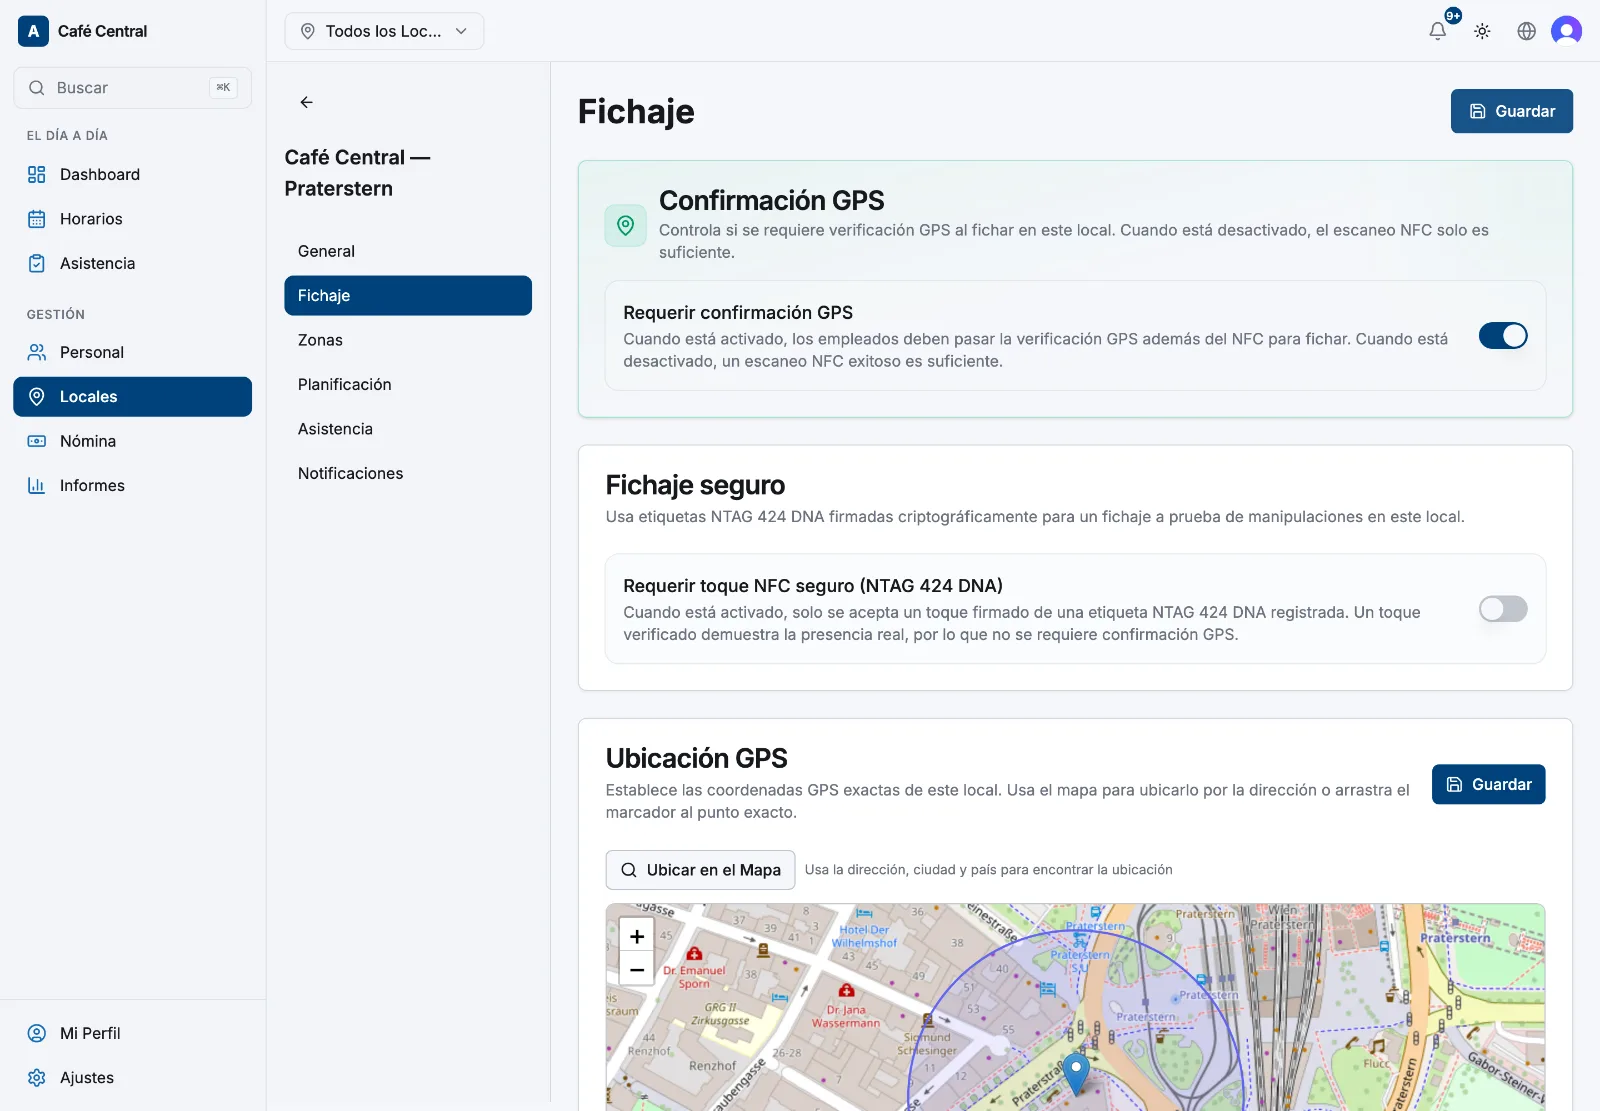
Task: Toggle light/dark theme sun icon
Action: pyautogui.click(x=1482, y=31)
